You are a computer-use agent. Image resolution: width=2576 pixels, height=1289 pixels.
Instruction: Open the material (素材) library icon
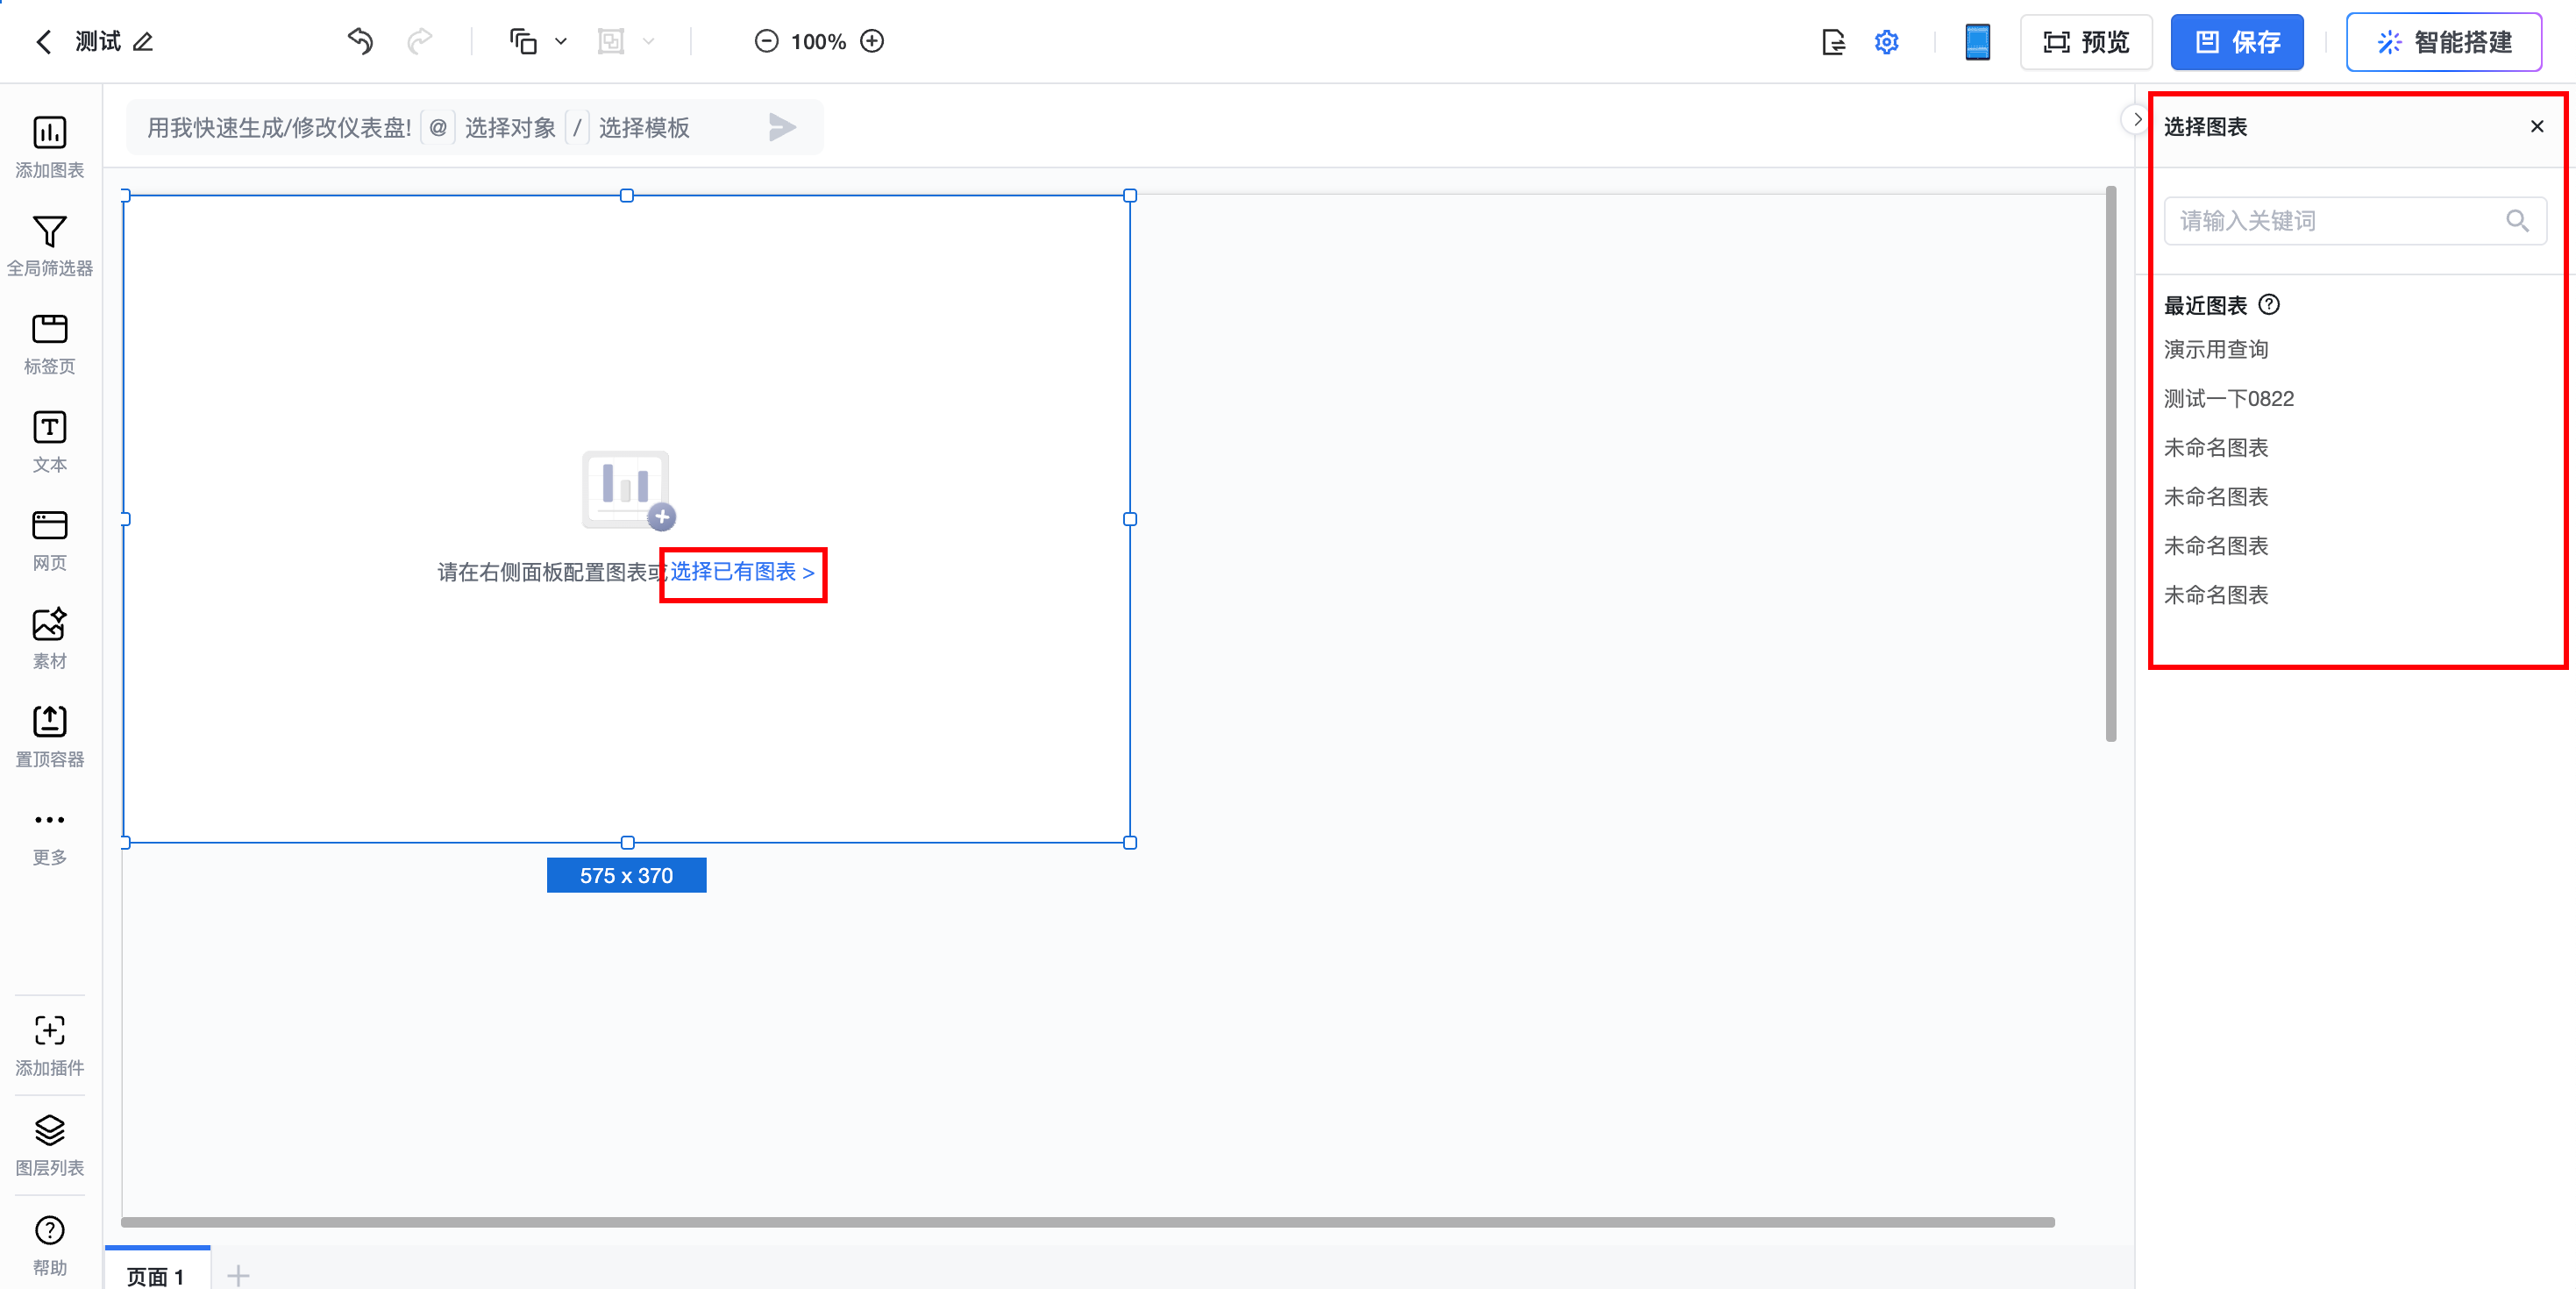tap(49, 637)
